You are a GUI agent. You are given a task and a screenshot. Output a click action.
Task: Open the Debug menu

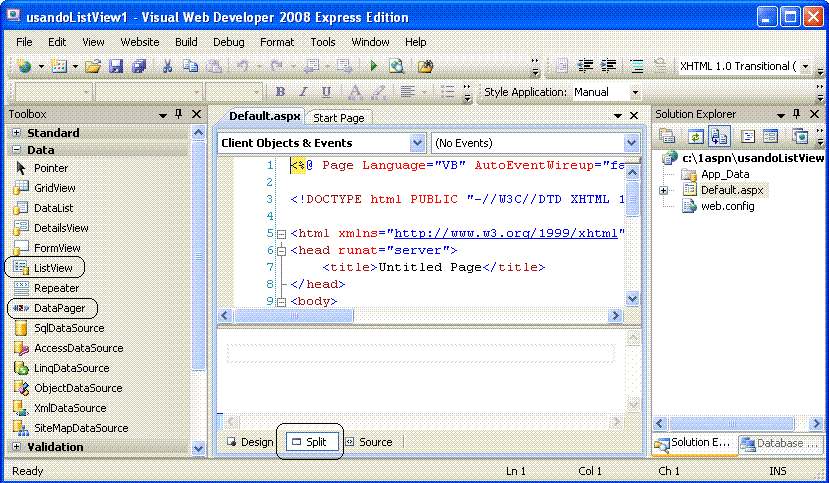pyautogui.click(x=228, y=42)
